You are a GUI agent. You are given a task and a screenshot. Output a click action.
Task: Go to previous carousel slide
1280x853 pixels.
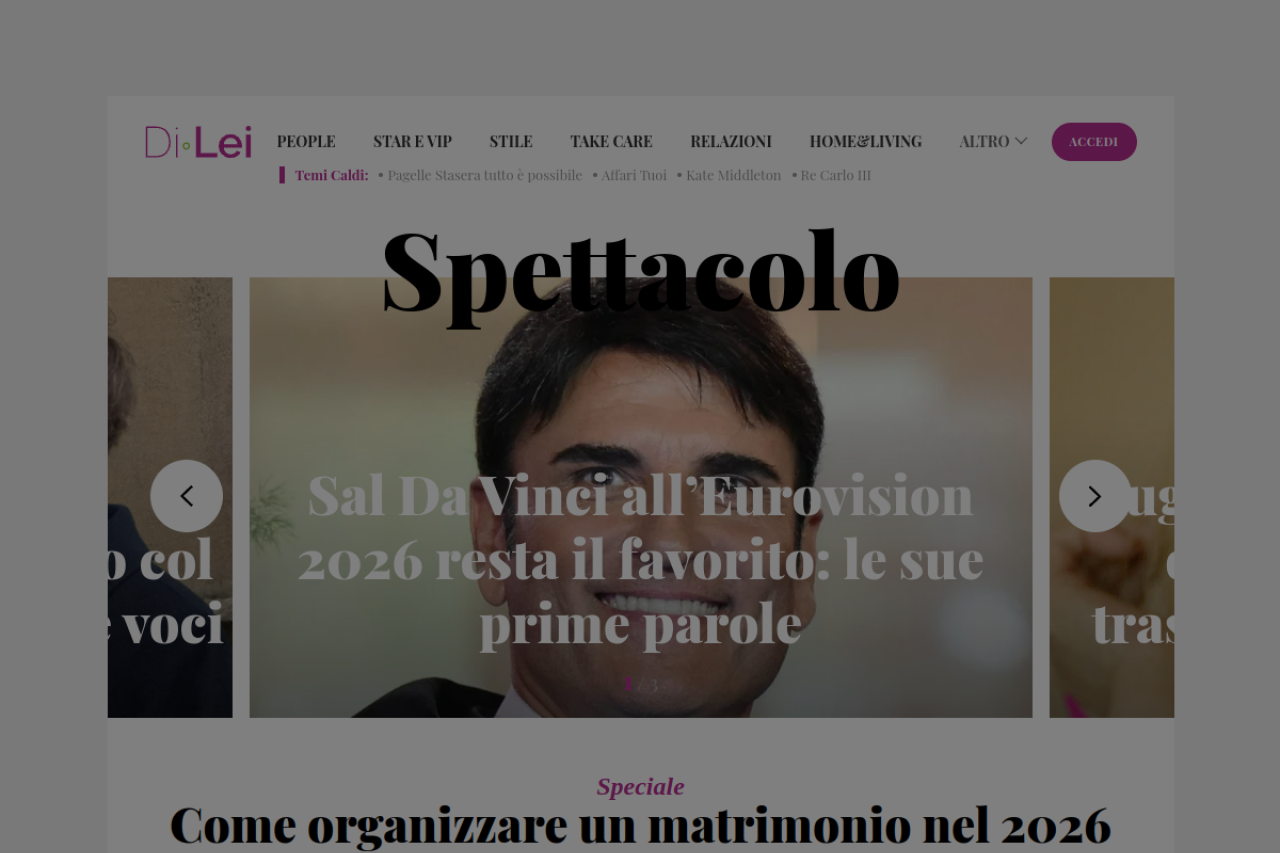[x=187, y=496]
